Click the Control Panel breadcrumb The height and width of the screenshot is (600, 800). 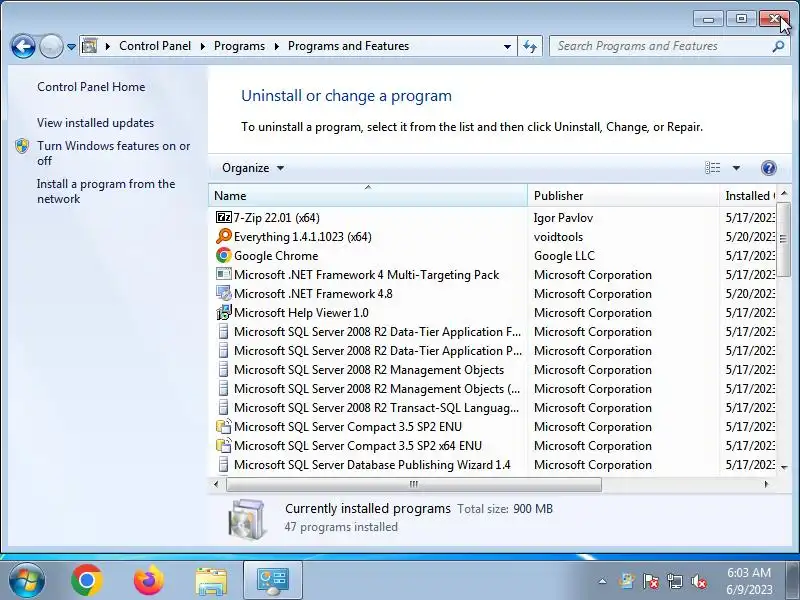pos(155,46)
